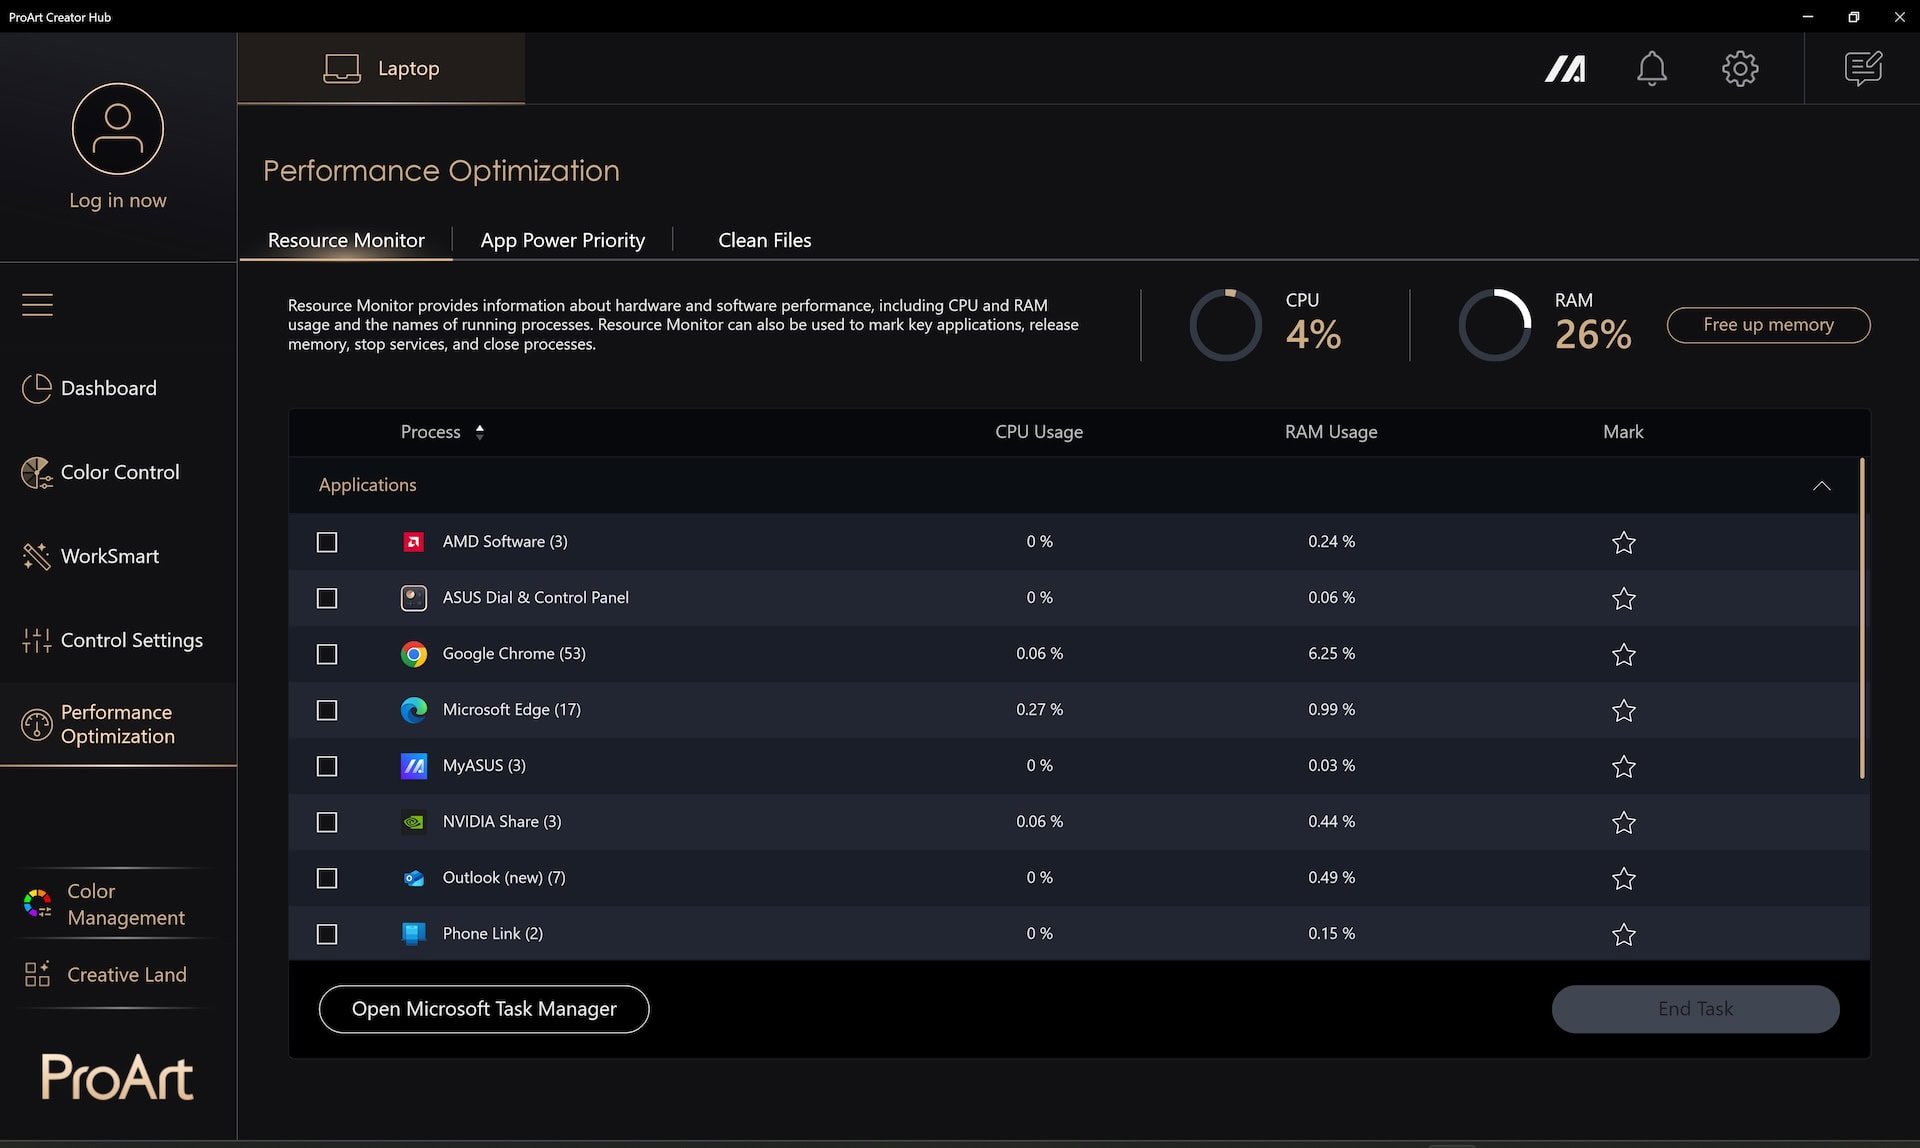Expand the hamburger menu icon
This screenshot has width=1920, height=1148.
(x=37, y=303)
